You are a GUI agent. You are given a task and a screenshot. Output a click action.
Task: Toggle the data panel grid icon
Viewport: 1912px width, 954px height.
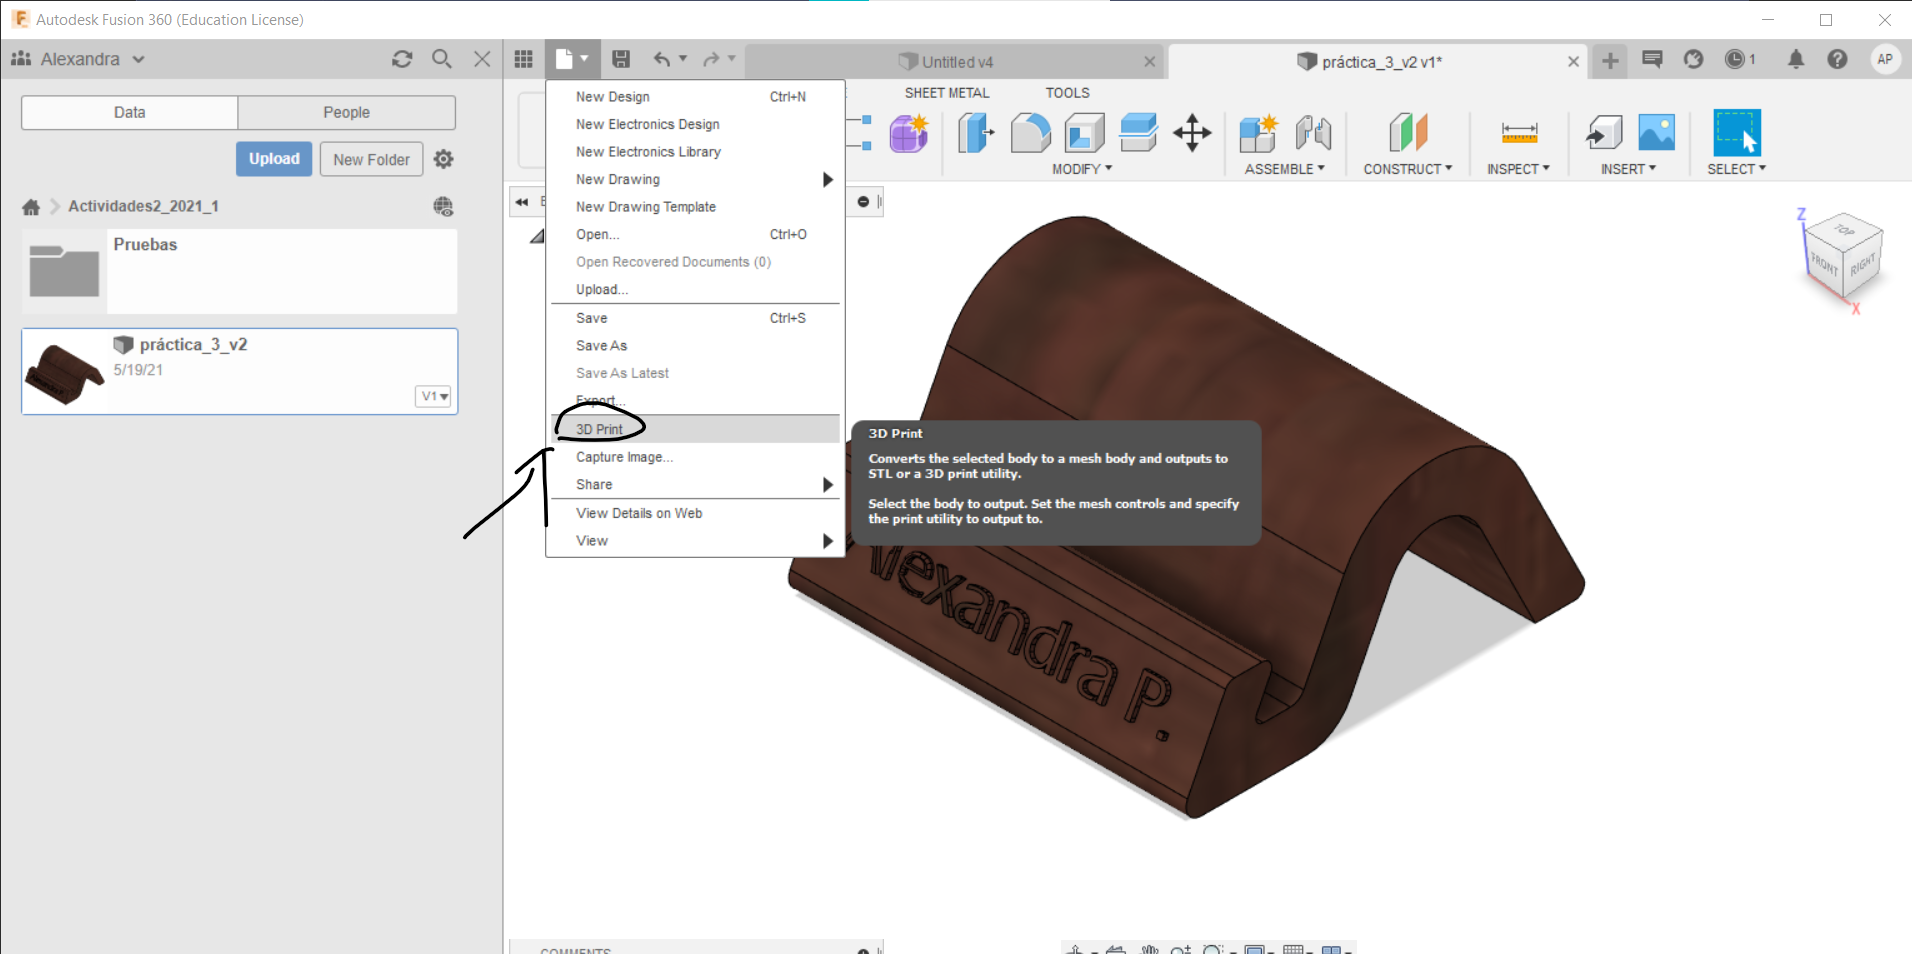pyautogui.click(x=523, y=59)
